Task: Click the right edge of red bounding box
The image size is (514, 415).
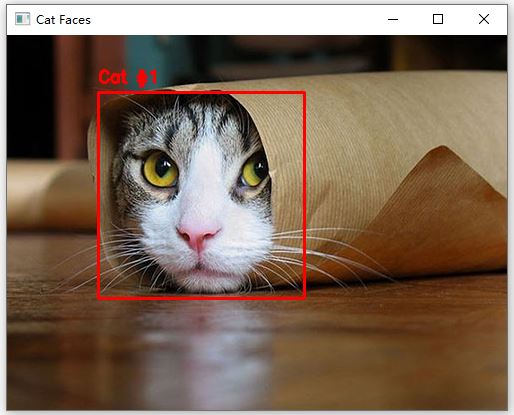Action: (304, 195)
